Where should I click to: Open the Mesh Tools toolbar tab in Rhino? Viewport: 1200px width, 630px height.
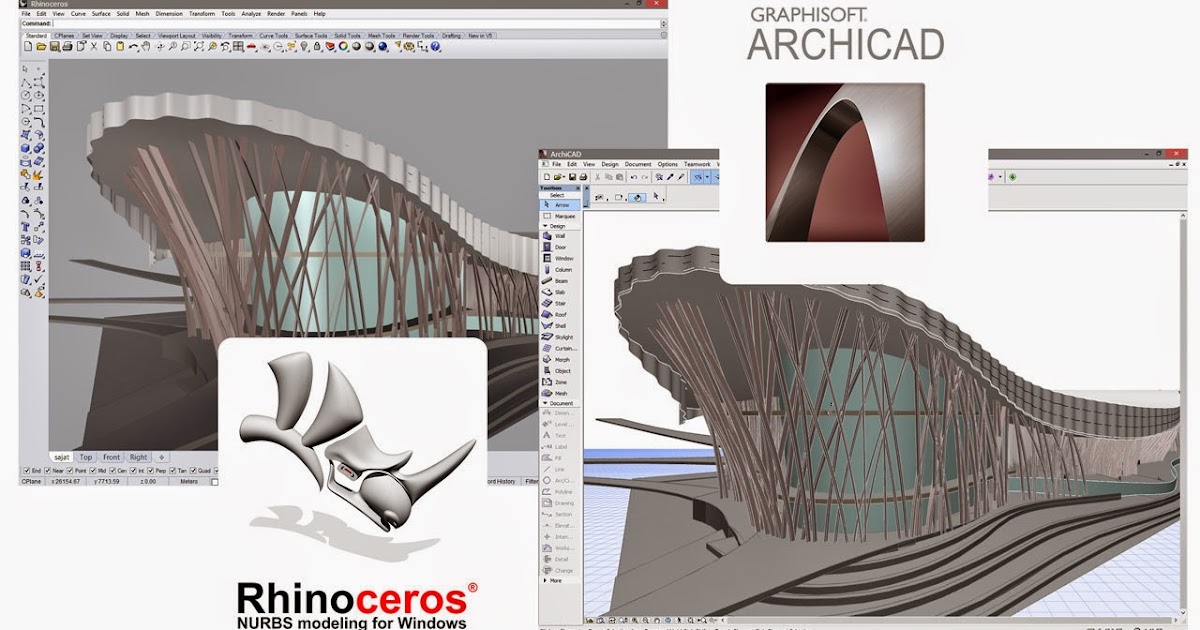[381, 35]
